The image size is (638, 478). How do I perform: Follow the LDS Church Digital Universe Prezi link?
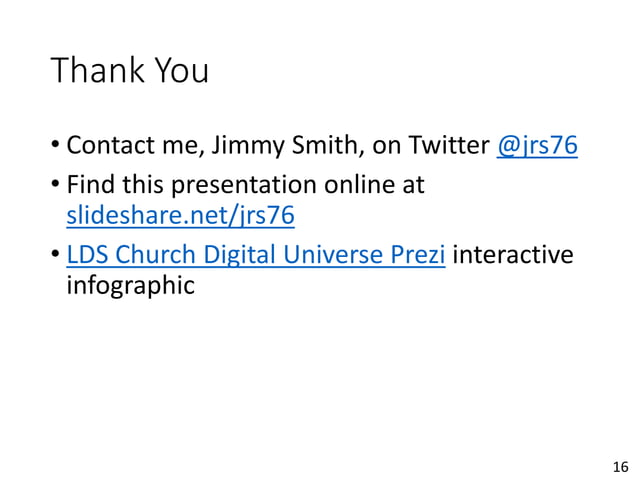point(257,257)
